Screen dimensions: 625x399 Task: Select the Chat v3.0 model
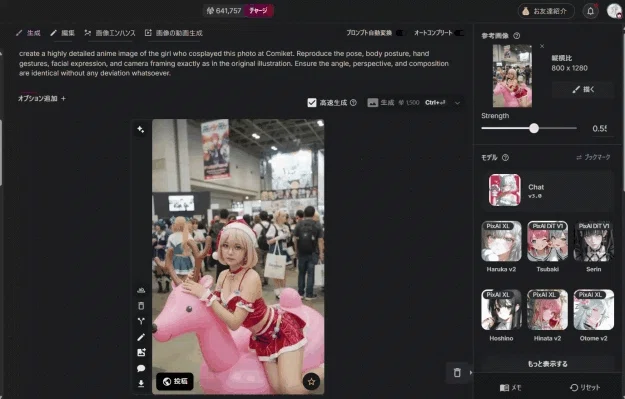(548, 190)
